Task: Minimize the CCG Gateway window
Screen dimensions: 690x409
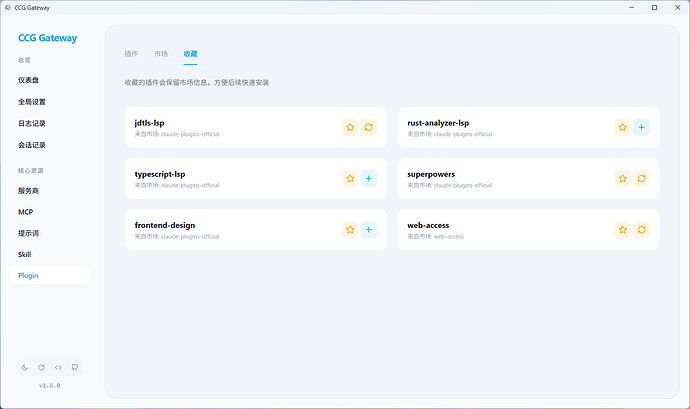Action: [632, 7]
